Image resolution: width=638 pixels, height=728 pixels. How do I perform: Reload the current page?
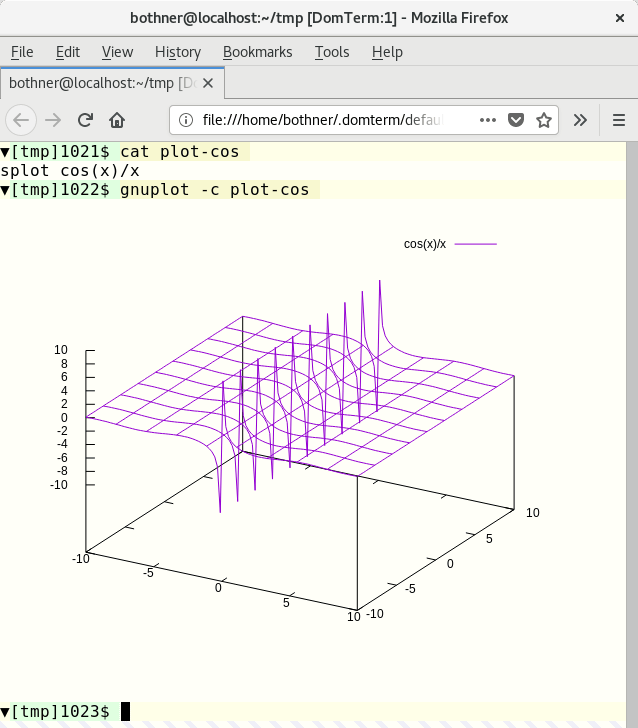pyautogui.click(x=85, y=120)
